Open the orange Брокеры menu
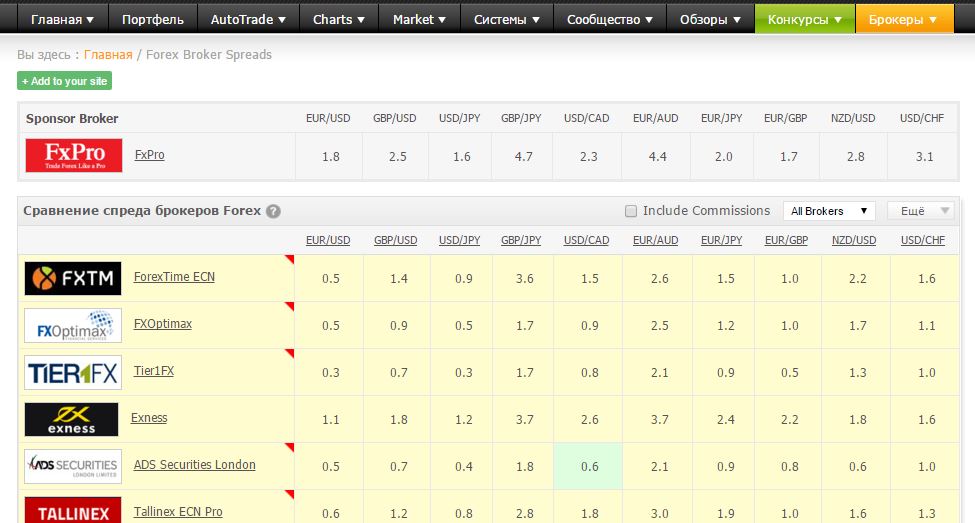 (x=903, y=19)
